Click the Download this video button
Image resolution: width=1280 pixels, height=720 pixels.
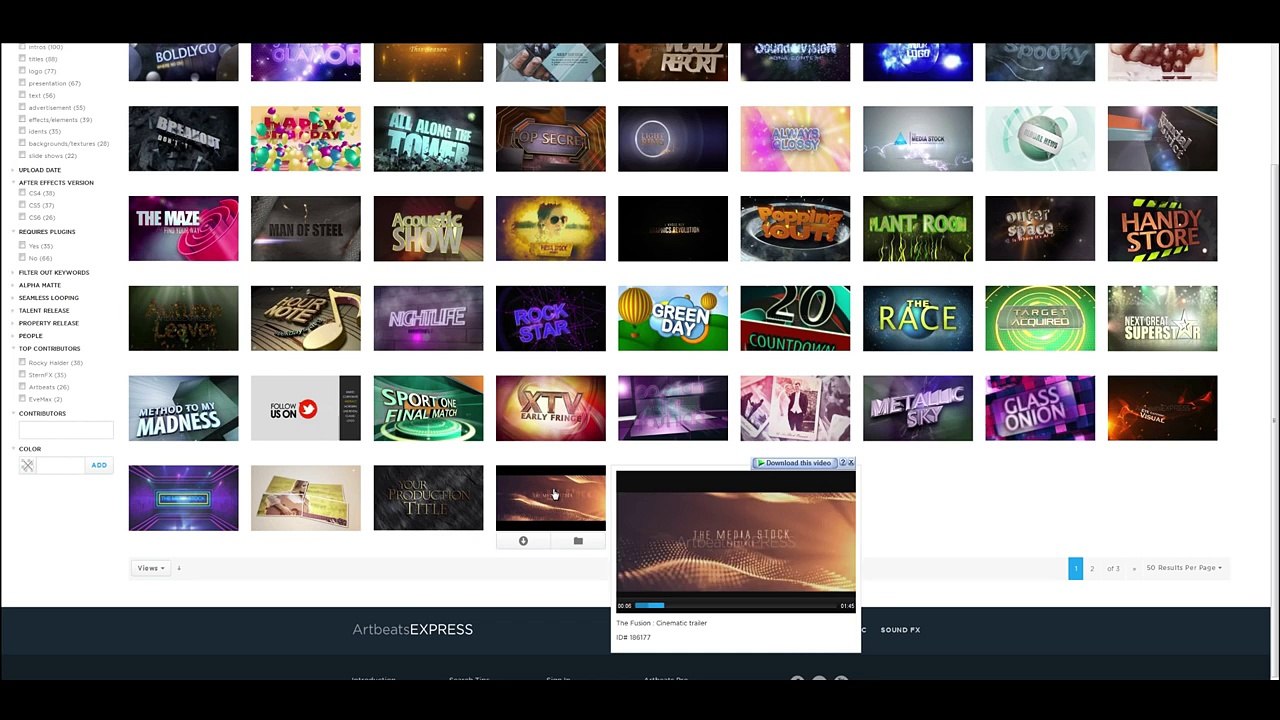coord(794,463)
